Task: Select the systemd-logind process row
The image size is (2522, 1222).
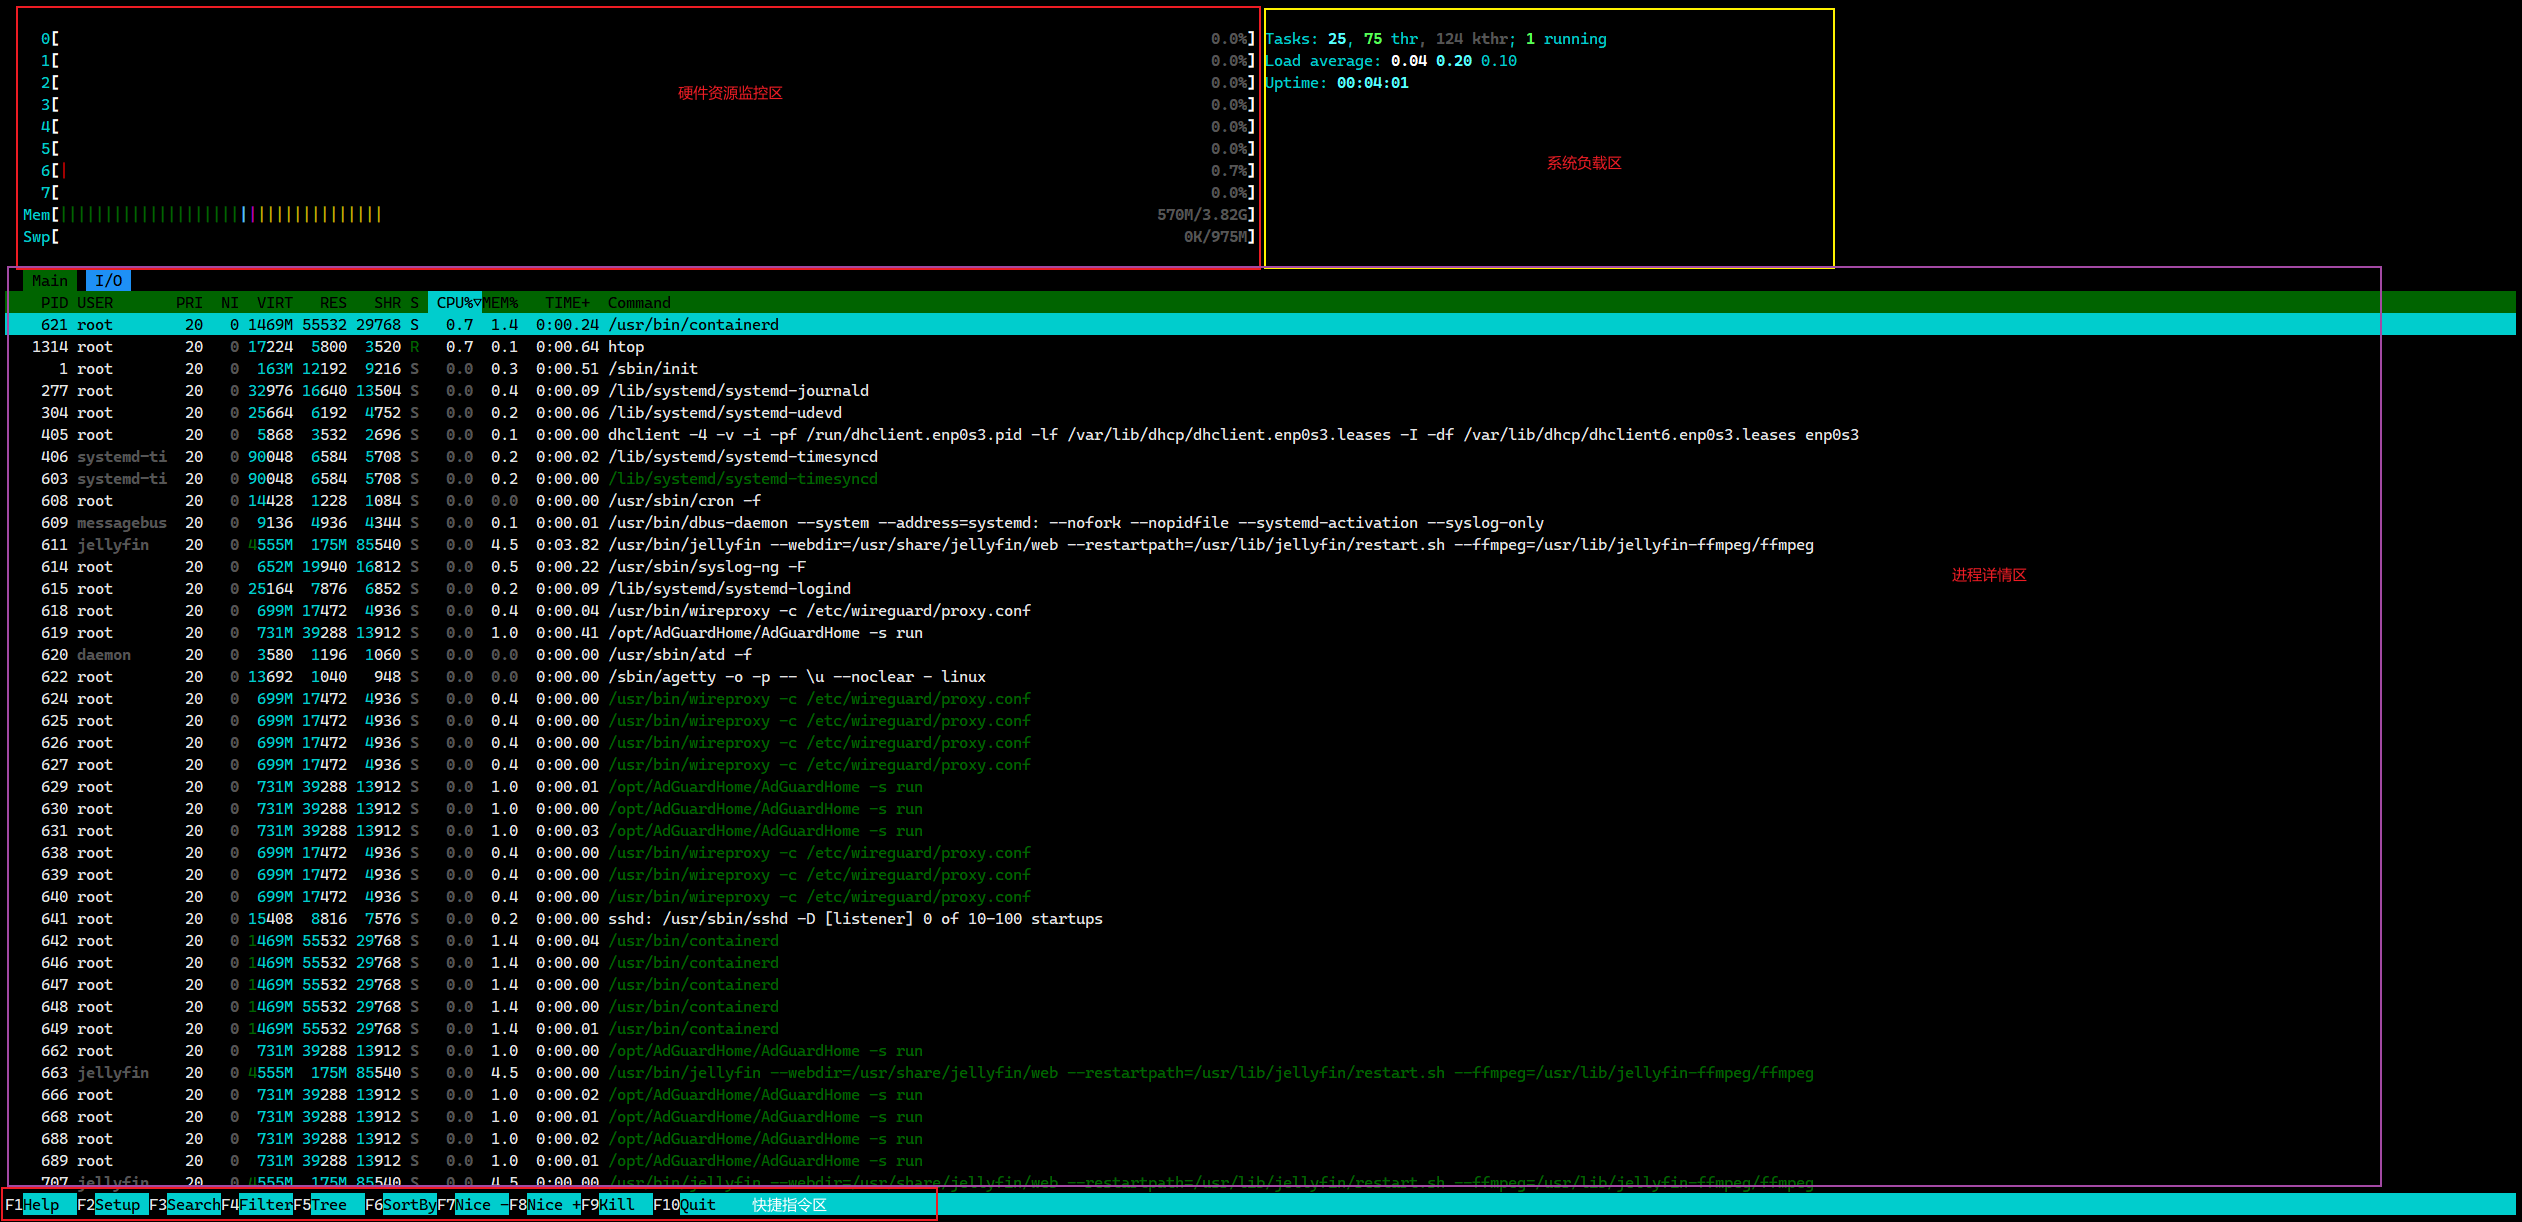Action: (1260, 589)
